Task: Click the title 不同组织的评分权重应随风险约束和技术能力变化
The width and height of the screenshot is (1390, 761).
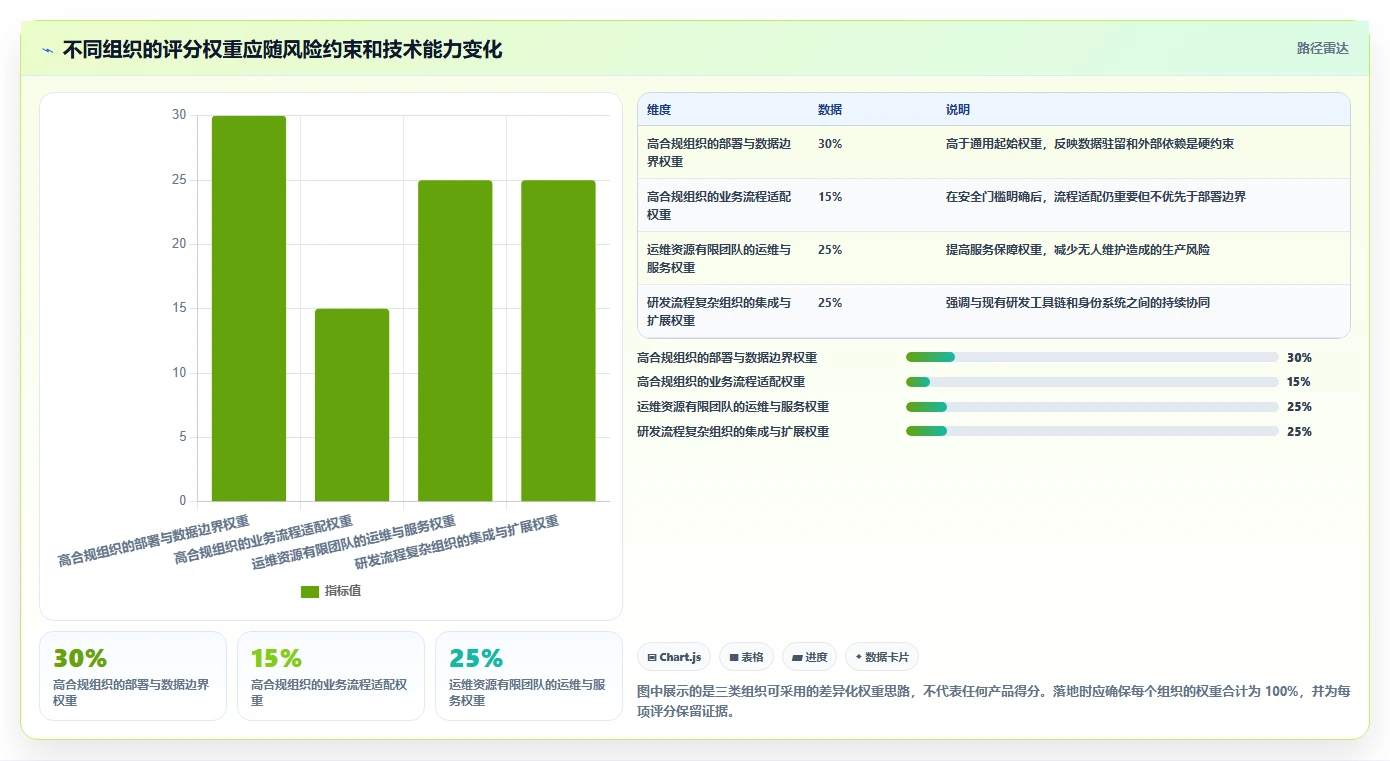Action: pyautogui.click(x=282, y=49)
